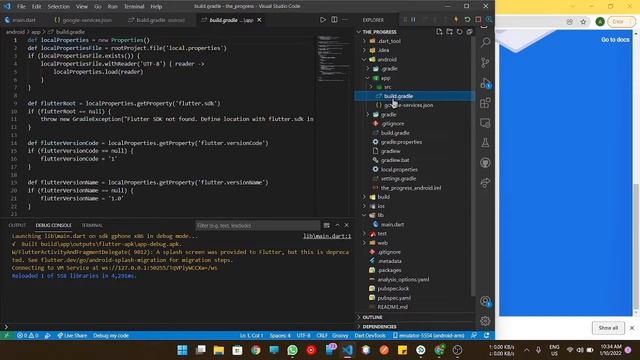Open Source Control in the activity bar

[485, 62]
